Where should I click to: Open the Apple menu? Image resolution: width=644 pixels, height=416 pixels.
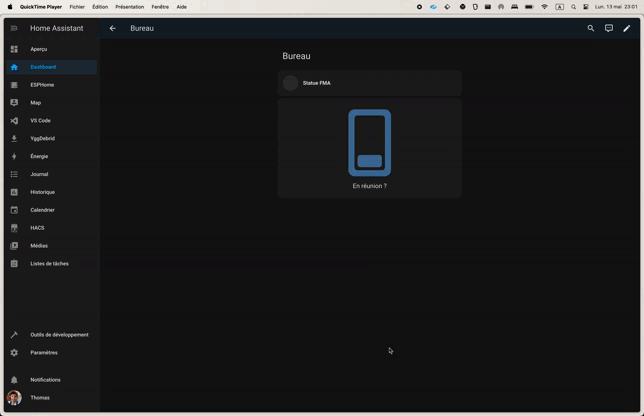tap(10, 7)
